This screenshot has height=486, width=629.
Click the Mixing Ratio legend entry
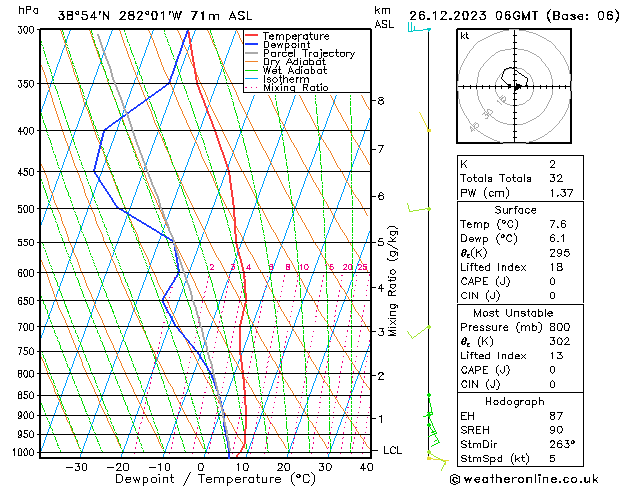pos(296,88)
